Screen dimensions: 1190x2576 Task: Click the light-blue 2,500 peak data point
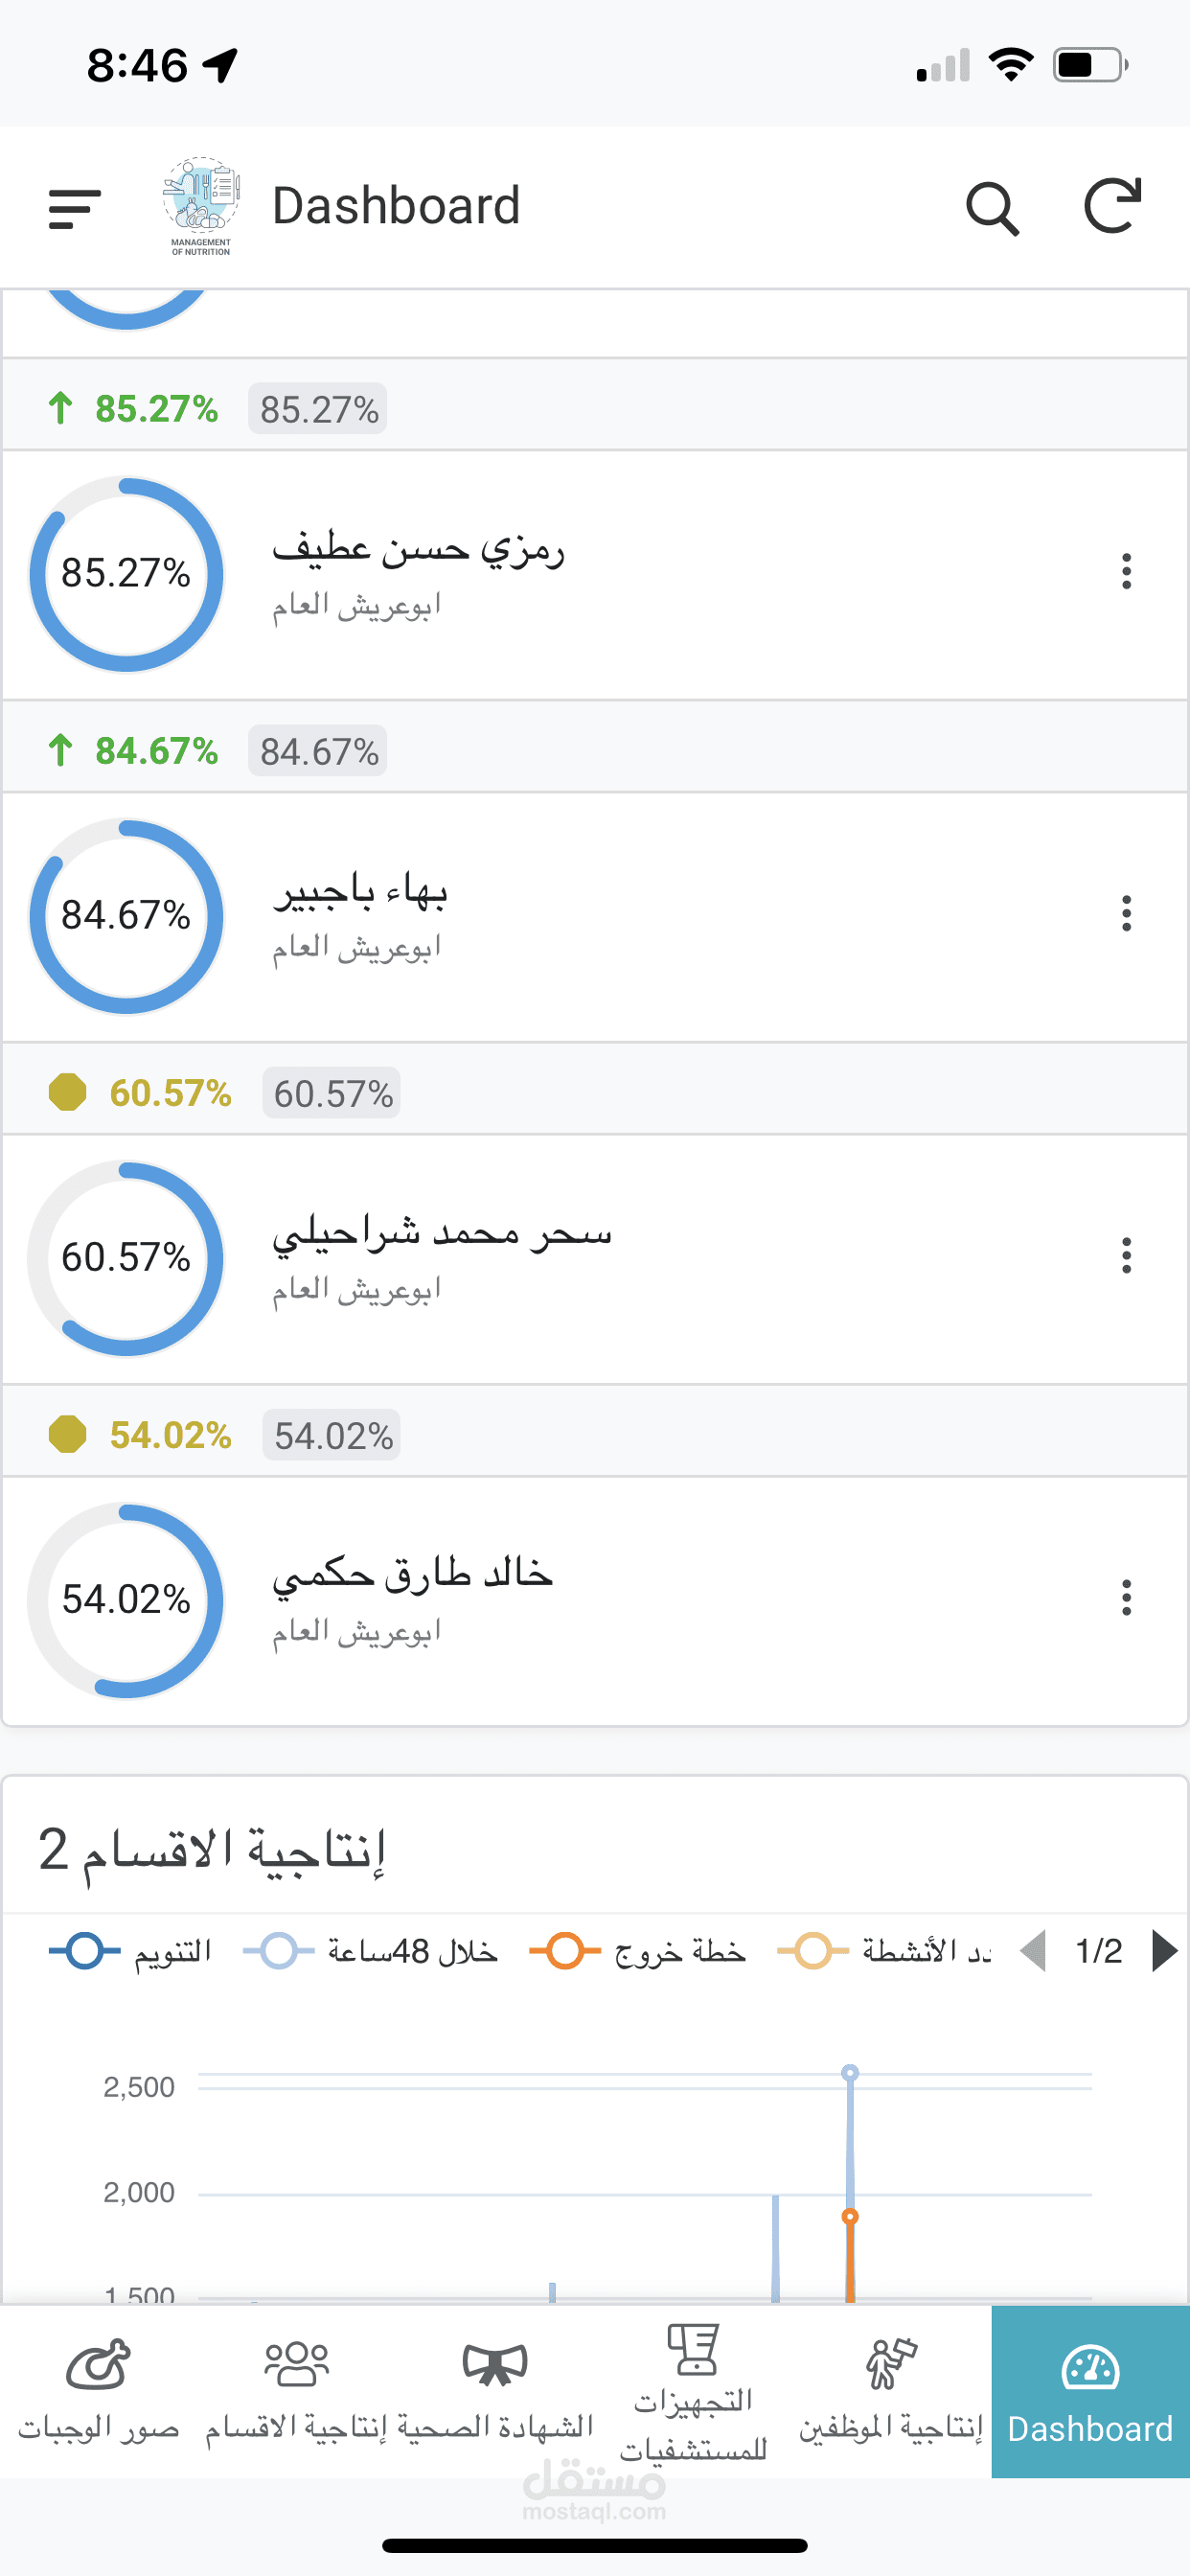(x=850, y=2073)
